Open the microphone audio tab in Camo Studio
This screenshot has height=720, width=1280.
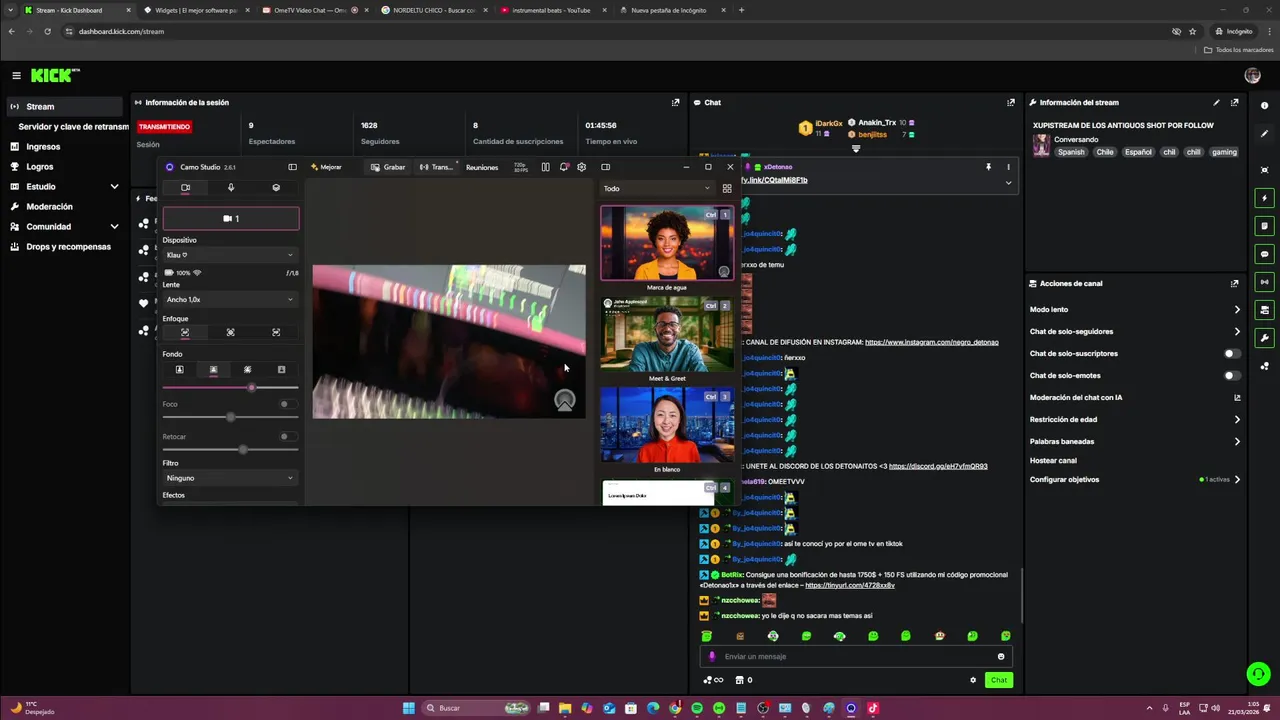click(x=231, y=188)
